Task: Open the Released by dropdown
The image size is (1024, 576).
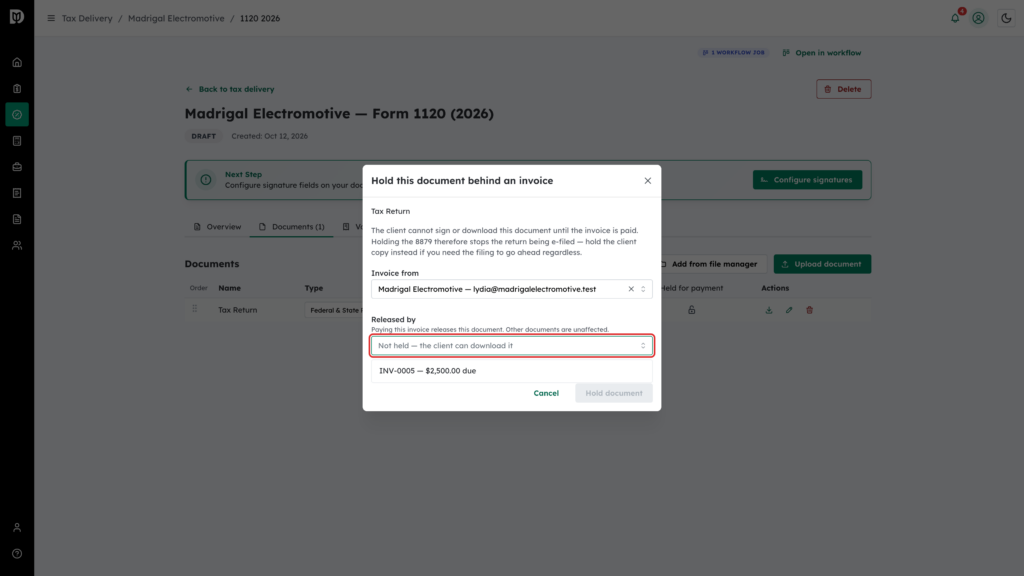Action: tap(511, 346)
